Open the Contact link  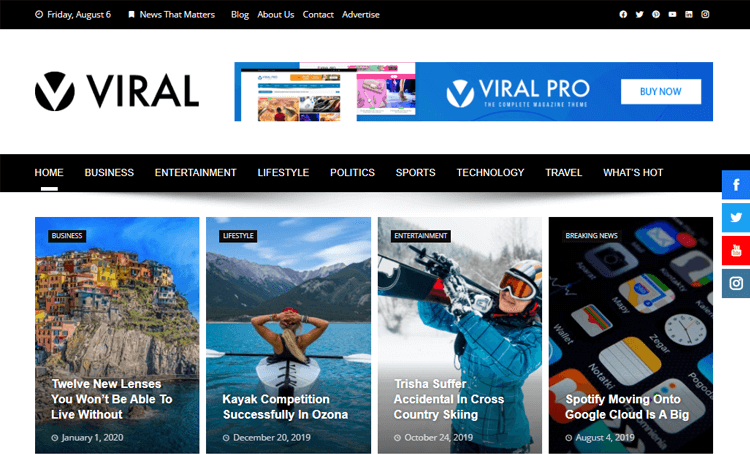click(318, 14)
